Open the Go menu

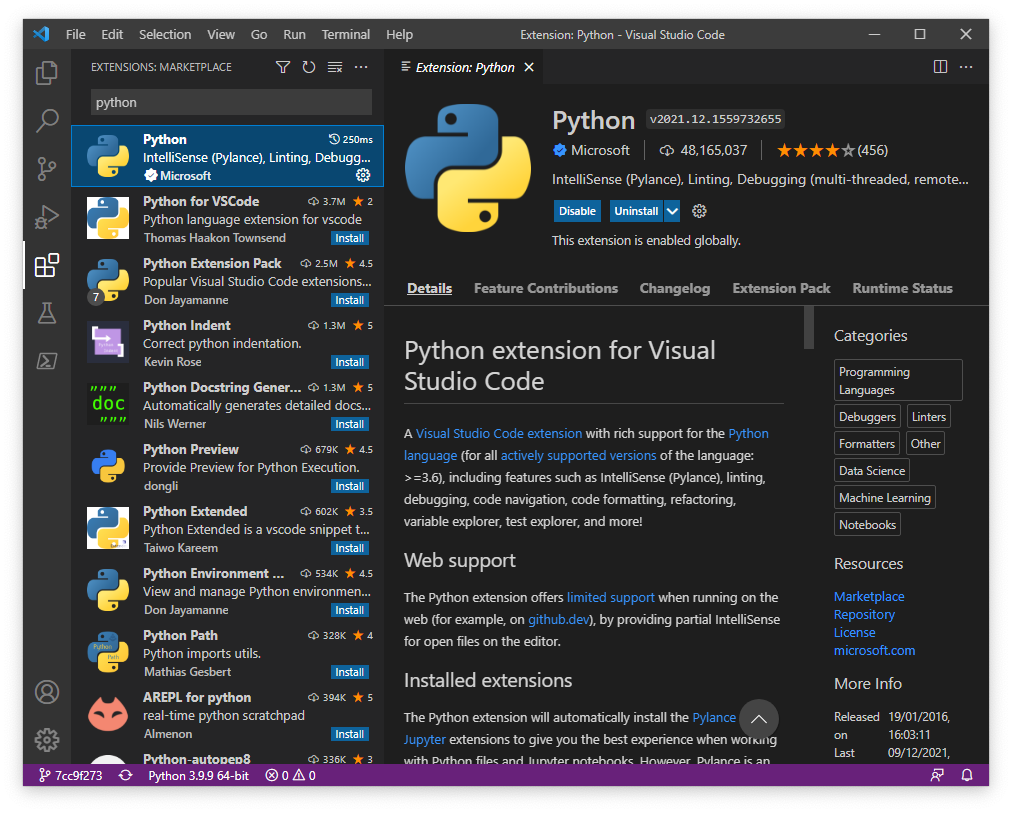[x=259, y=34]
